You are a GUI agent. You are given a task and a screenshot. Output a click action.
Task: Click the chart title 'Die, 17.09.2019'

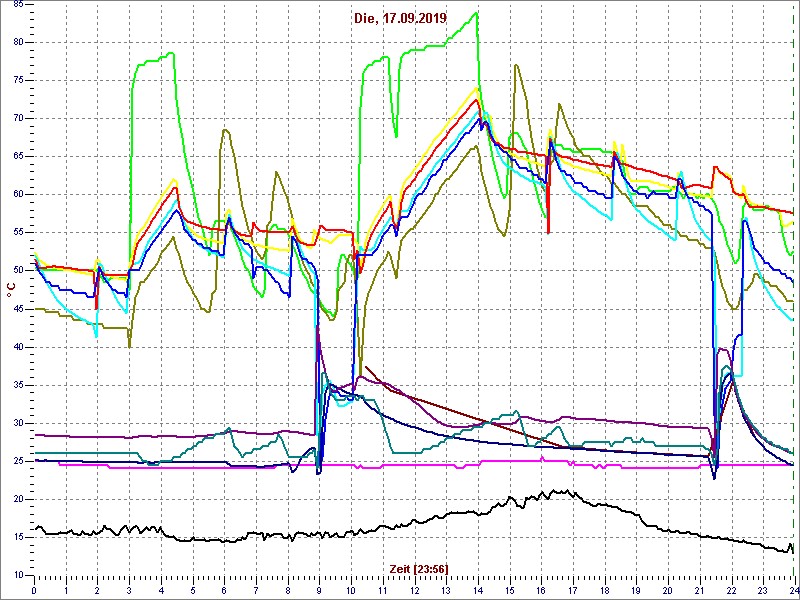pos(400,19)
